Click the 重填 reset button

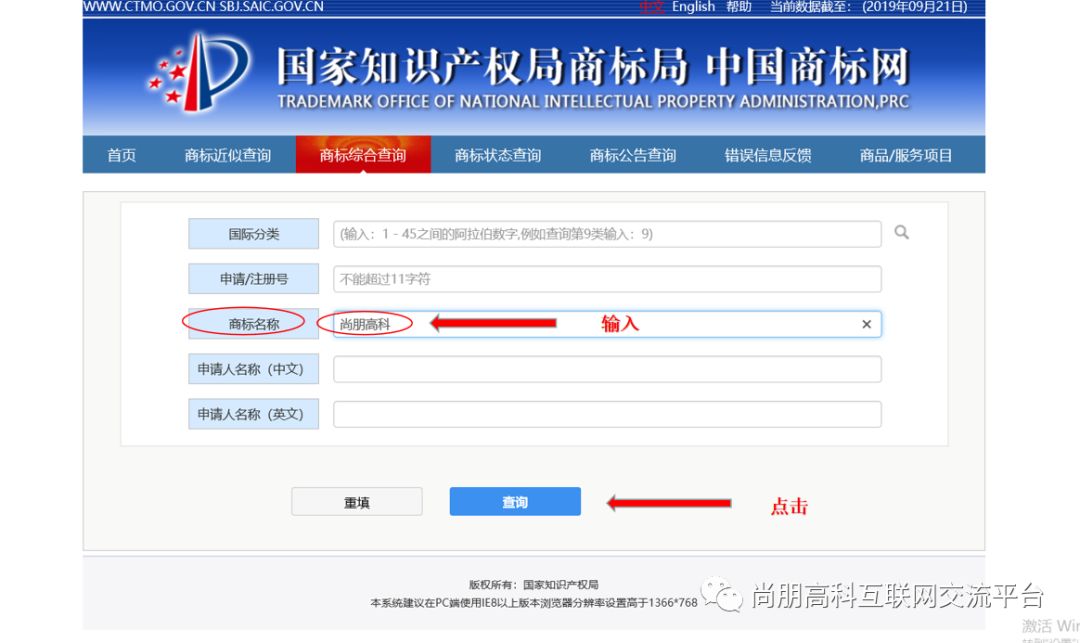[x=357, y=502]
